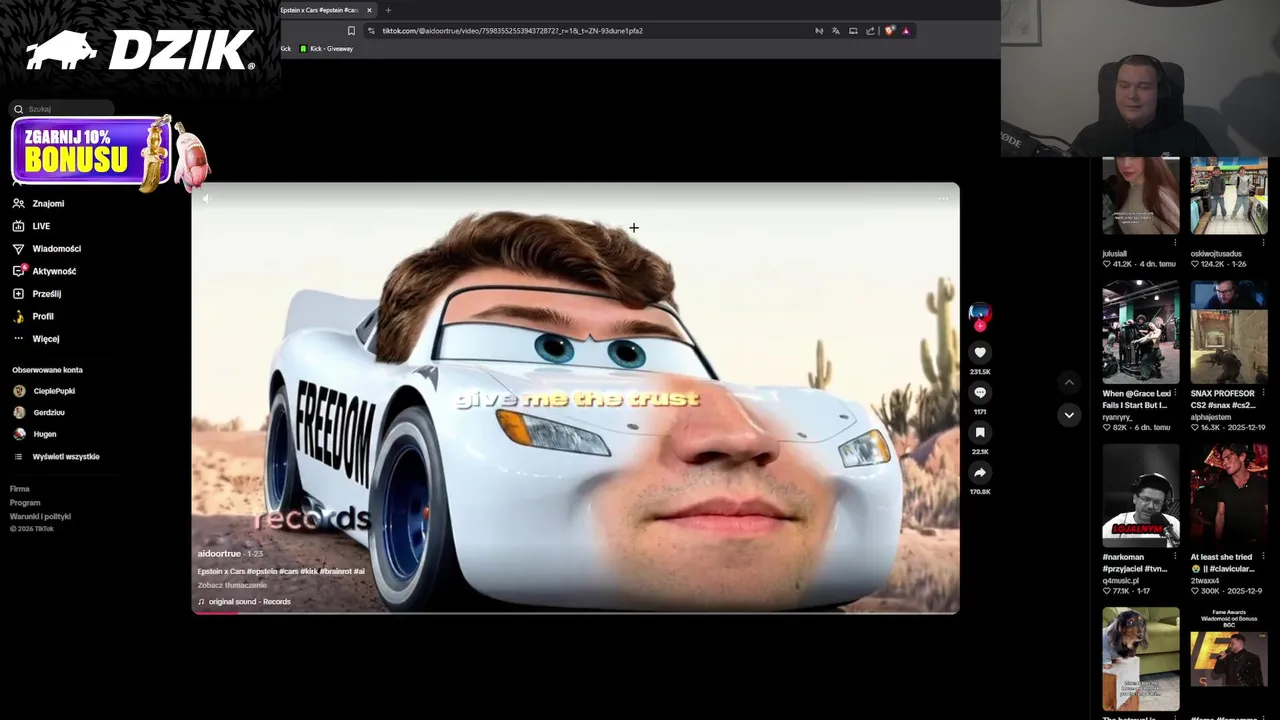The height and width of the screenshot is (720, 1280).
Task: Click the Szukaj search field
Action: click(x=62, y=109)
